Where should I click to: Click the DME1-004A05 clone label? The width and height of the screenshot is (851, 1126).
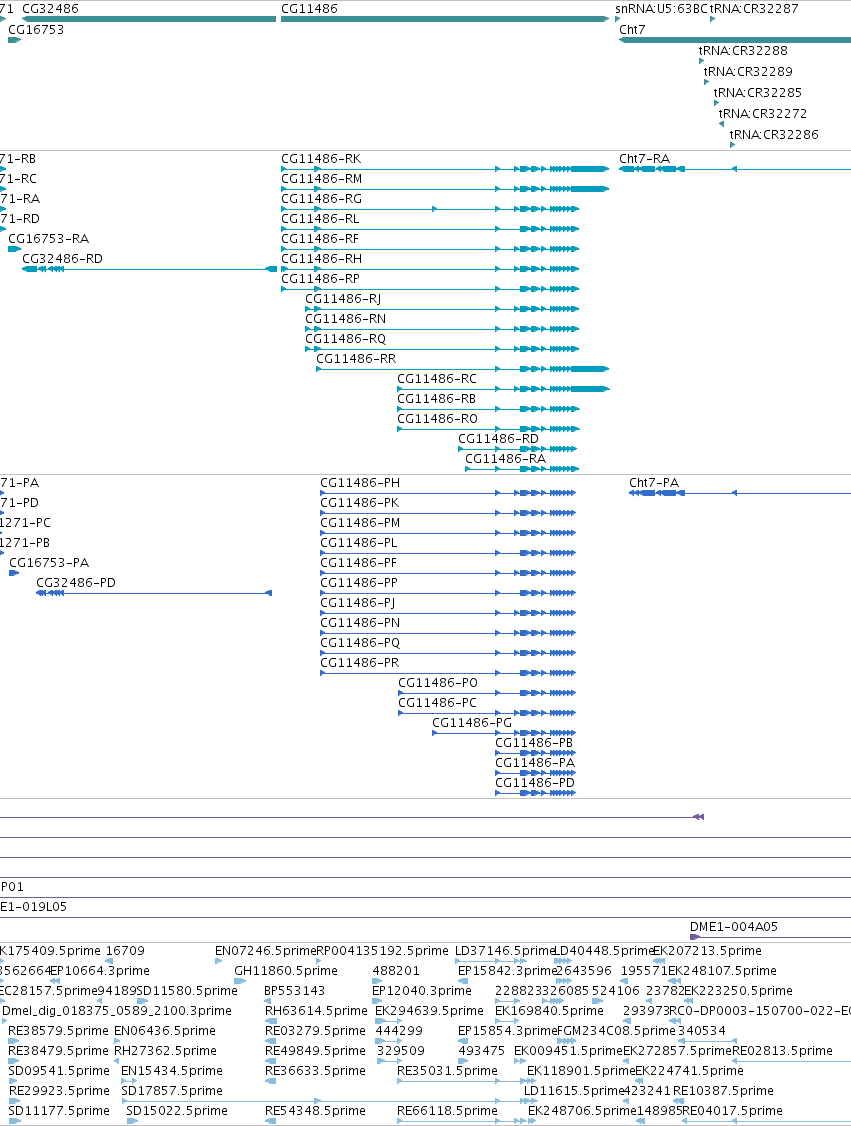point(733,926)
